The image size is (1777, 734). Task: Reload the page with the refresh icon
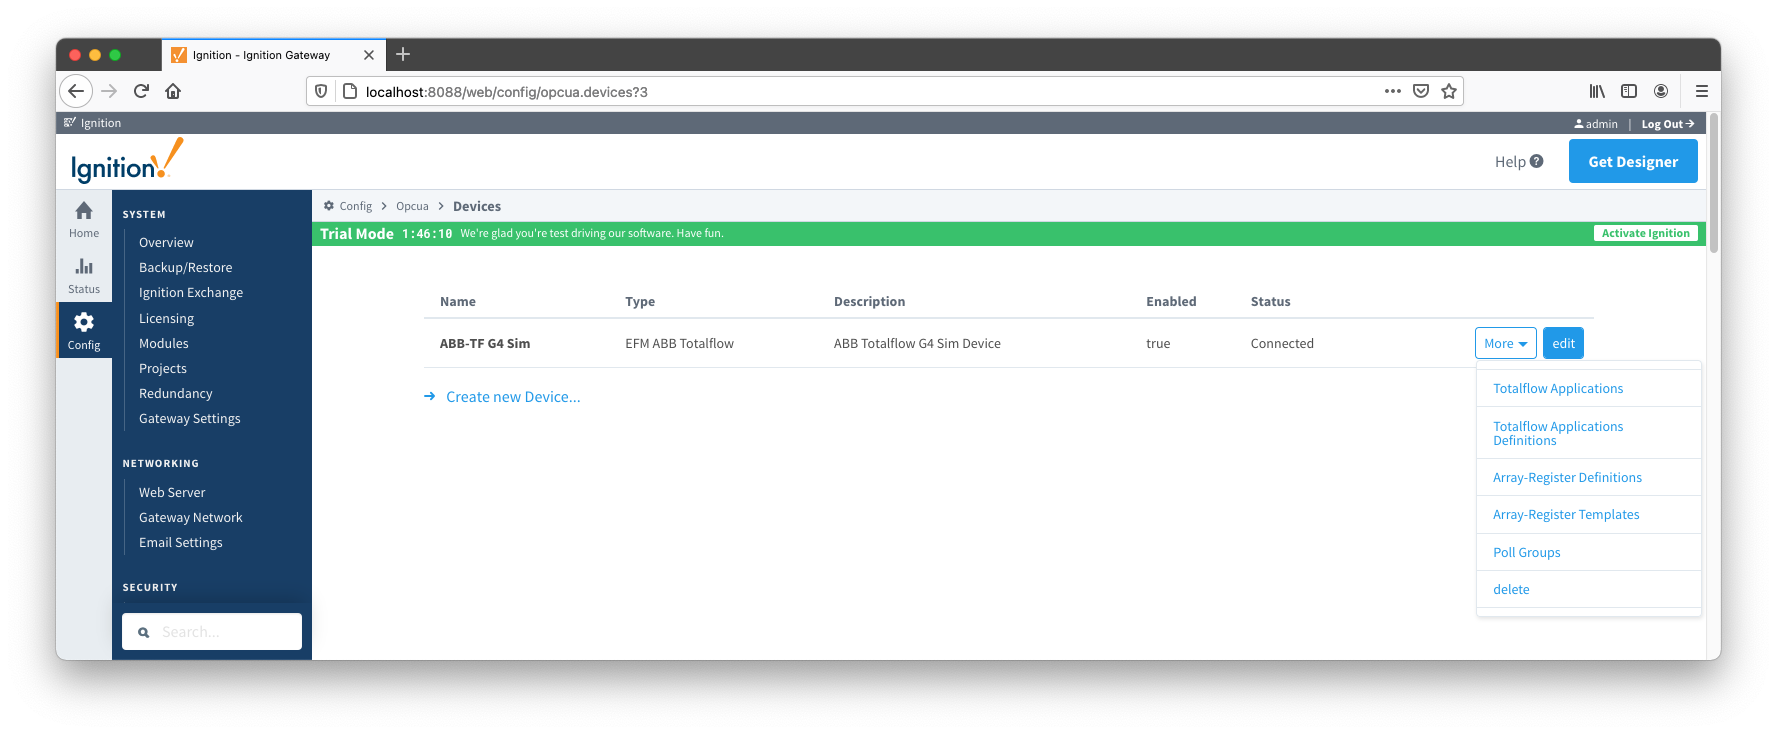[x=141, y=91]
